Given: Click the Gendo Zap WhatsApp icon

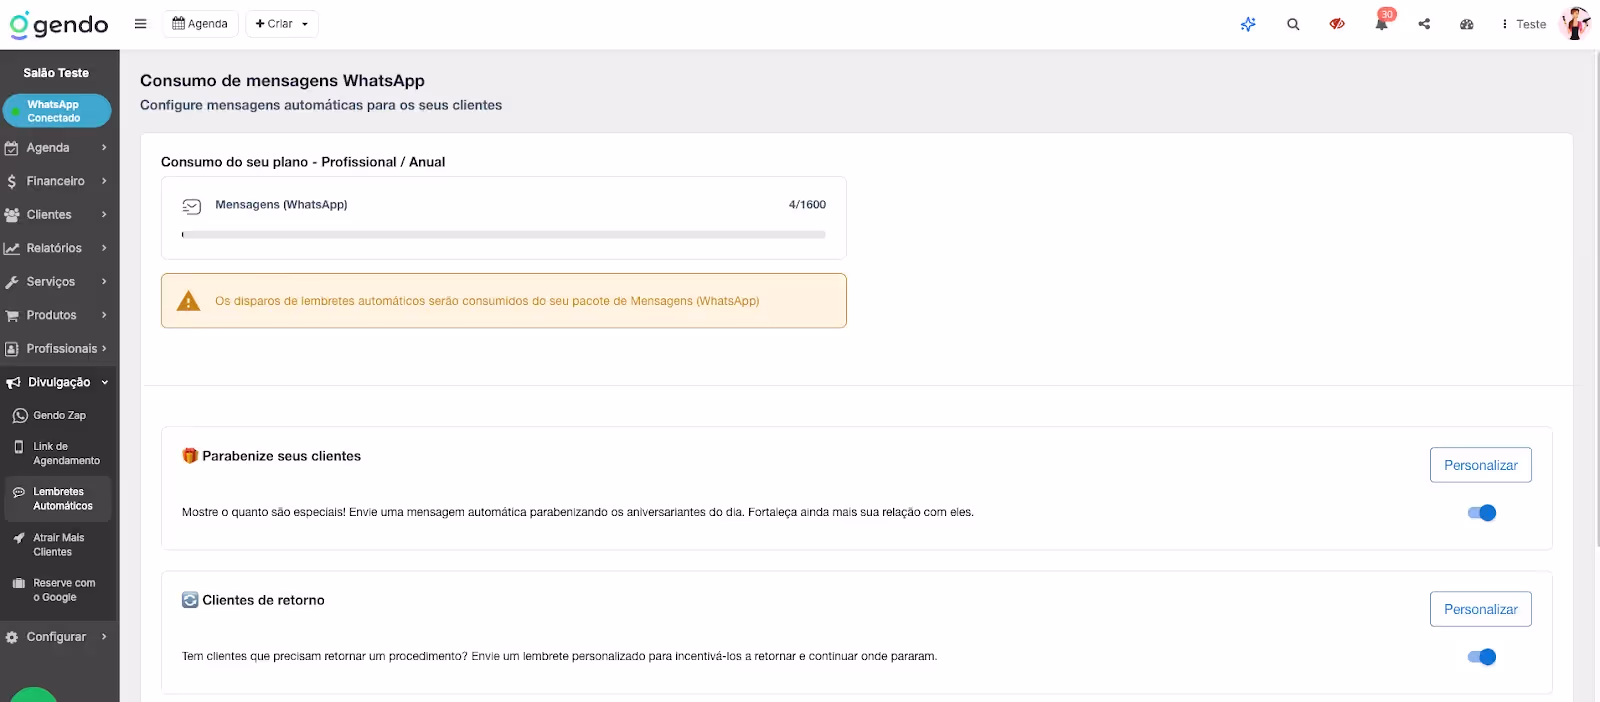Looking at the screenshot, I should tap(20, 415).
